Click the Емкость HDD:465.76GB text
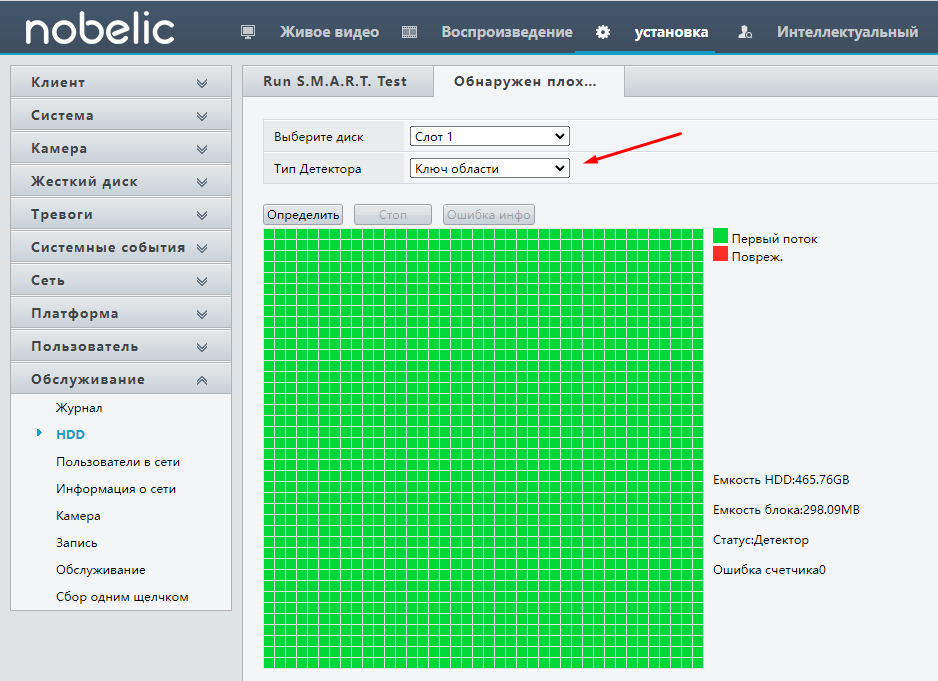Image resolution: width=938 pixels, height=681 pixels. [781, 480]
